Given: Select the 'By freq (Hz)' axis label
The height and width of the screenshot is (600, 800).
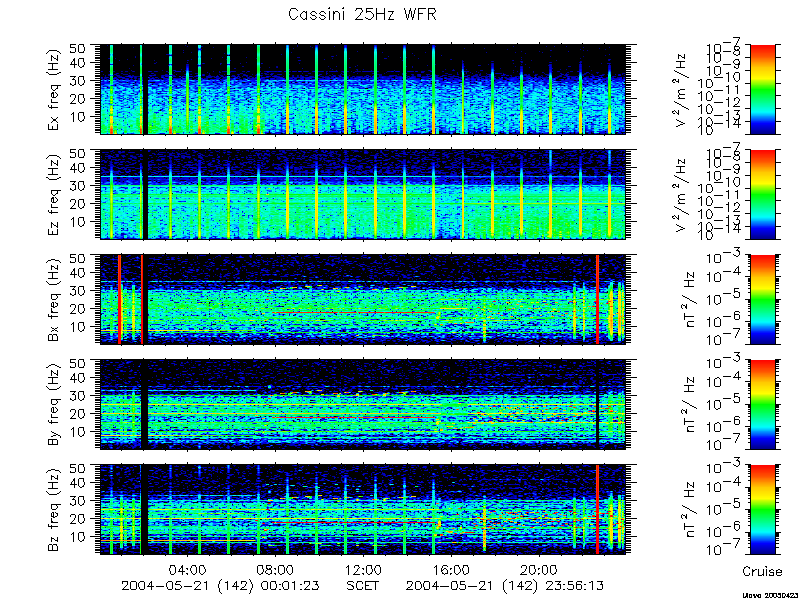Looking at the screenshot, I should [x=55, y=405].
